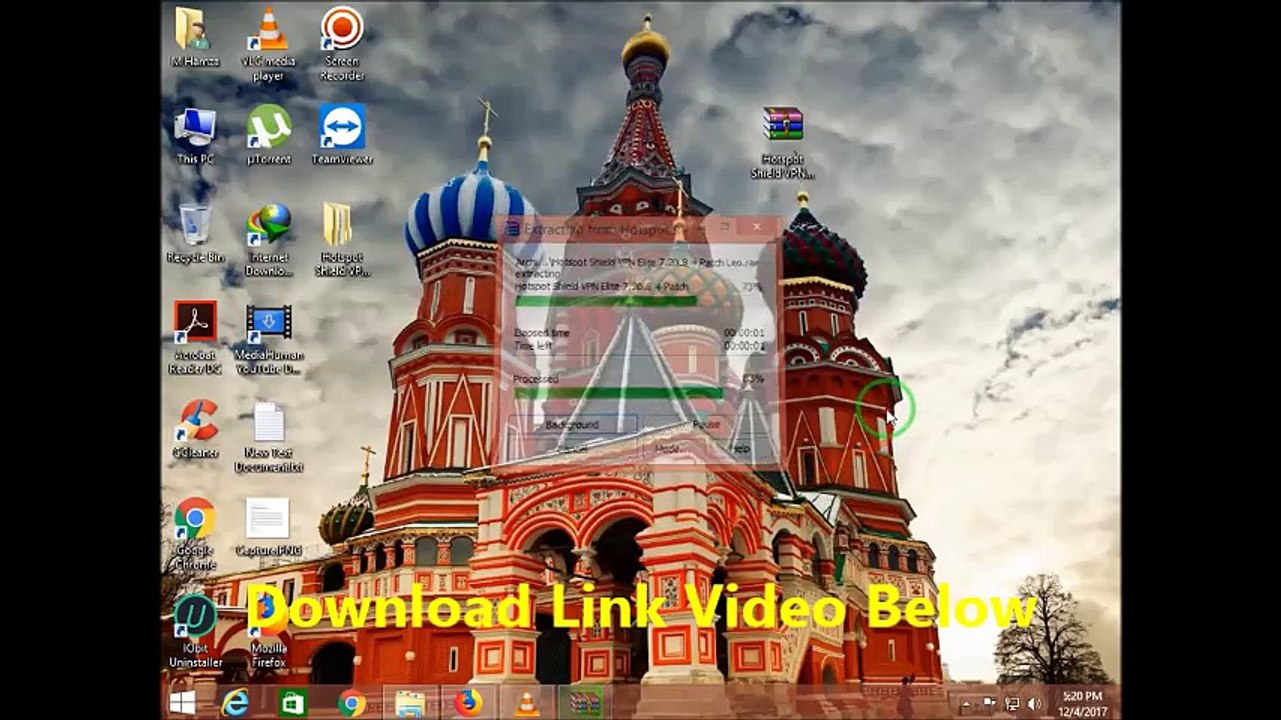Click the Background button in extraction dialog
Viewport: 1281px width, 720px height.
click(x=573, y=425)
